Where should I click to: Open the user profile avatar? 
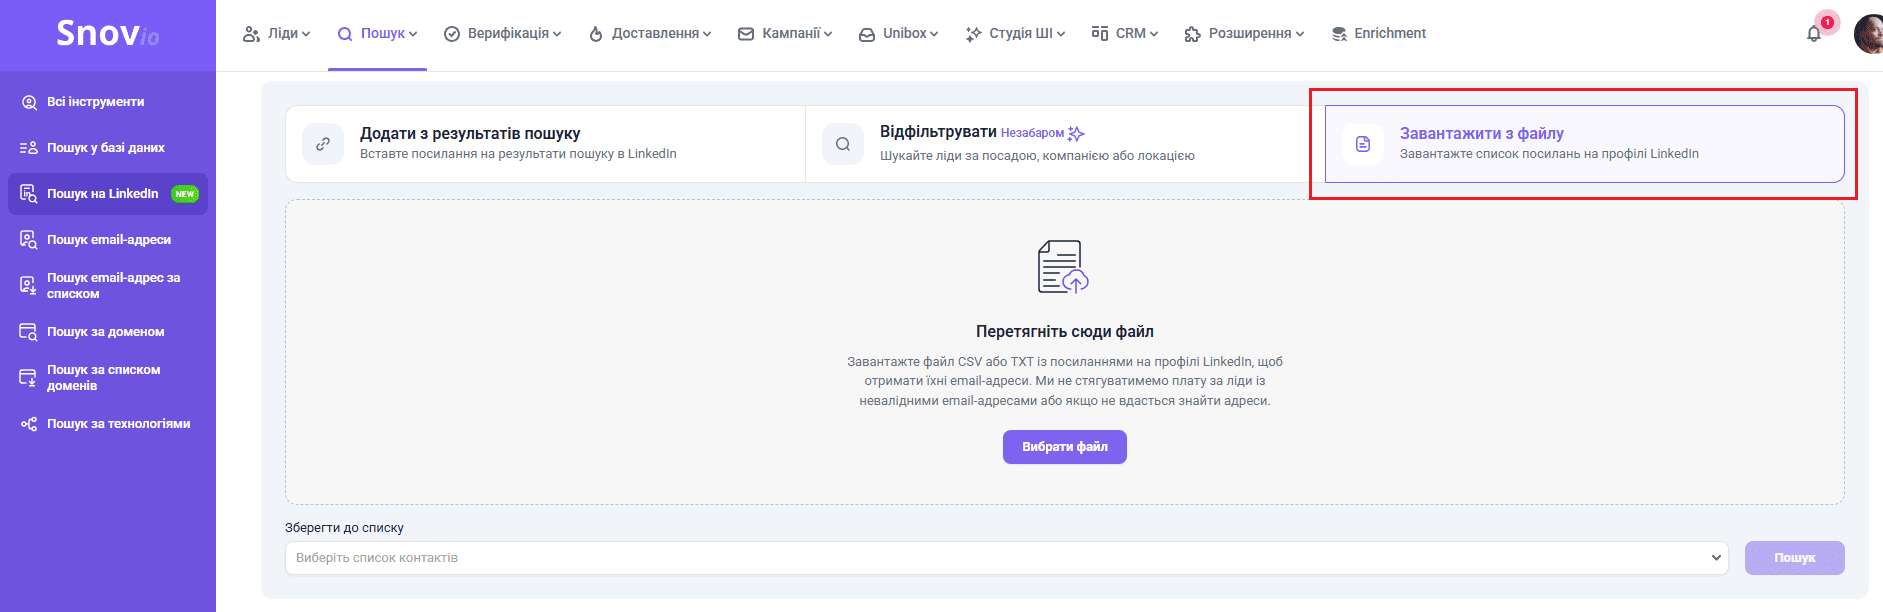click(x=1868, y=34)
